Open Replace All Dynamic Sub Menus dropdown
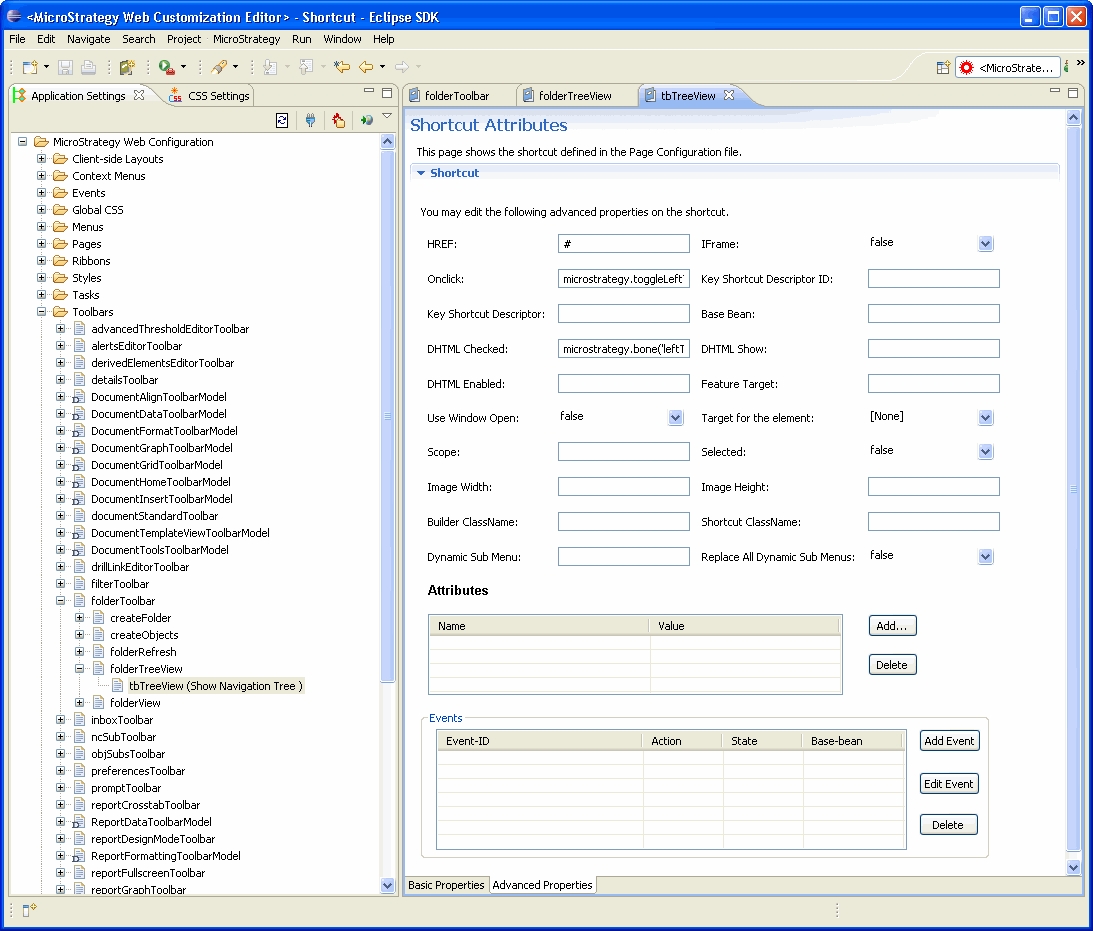The width and height of the screenshot is (1093, 931). (x=985, y=556)
